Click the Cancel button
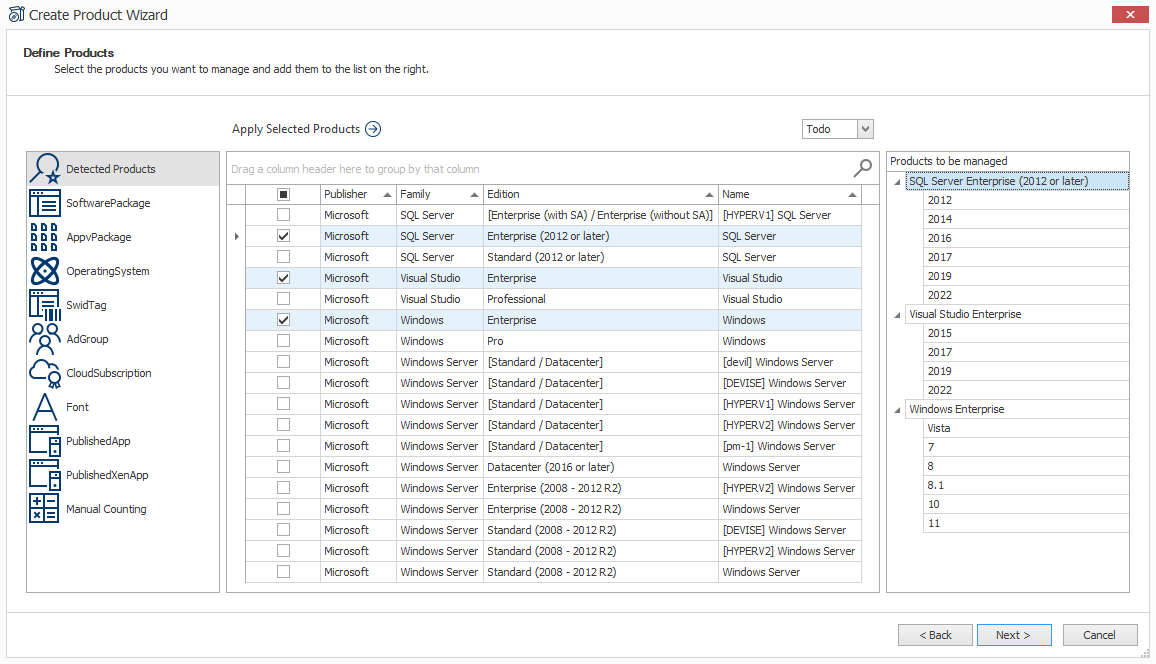Screen dimensions: 1156x664 (x=1099, y=635)
